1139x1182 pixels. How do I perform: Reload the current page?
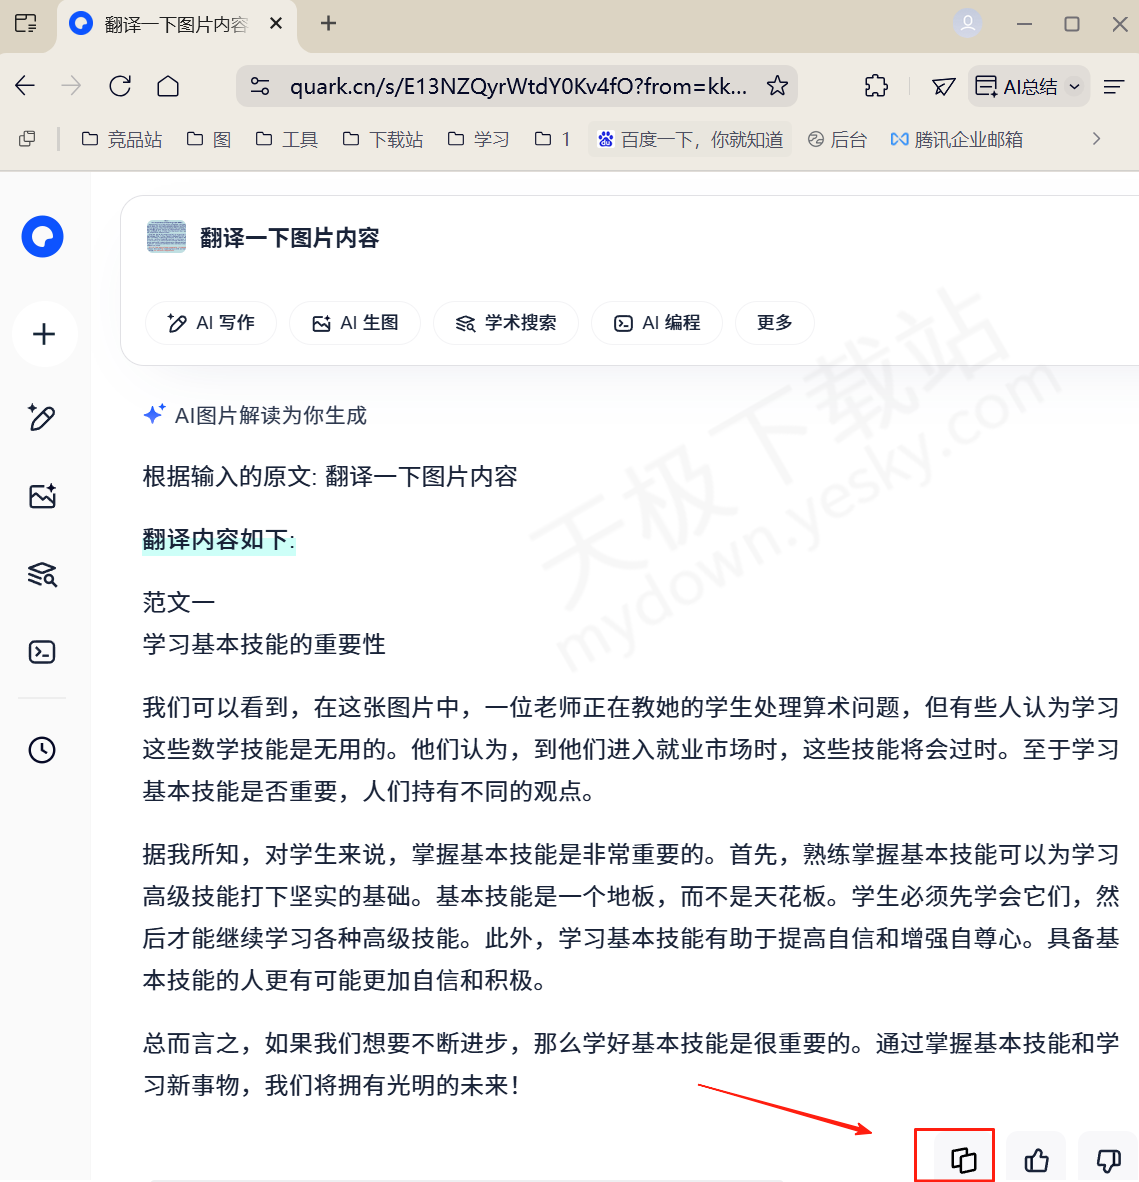point(120,86)
